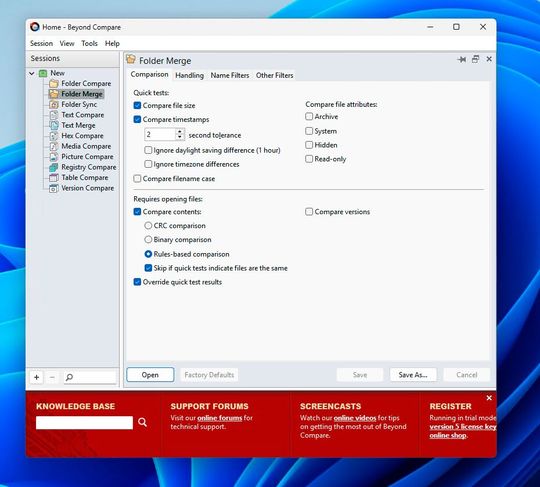This screenshot has height=487, width=540.
Task: Check the Read-only attribute box
Action: tap(309, 159)
